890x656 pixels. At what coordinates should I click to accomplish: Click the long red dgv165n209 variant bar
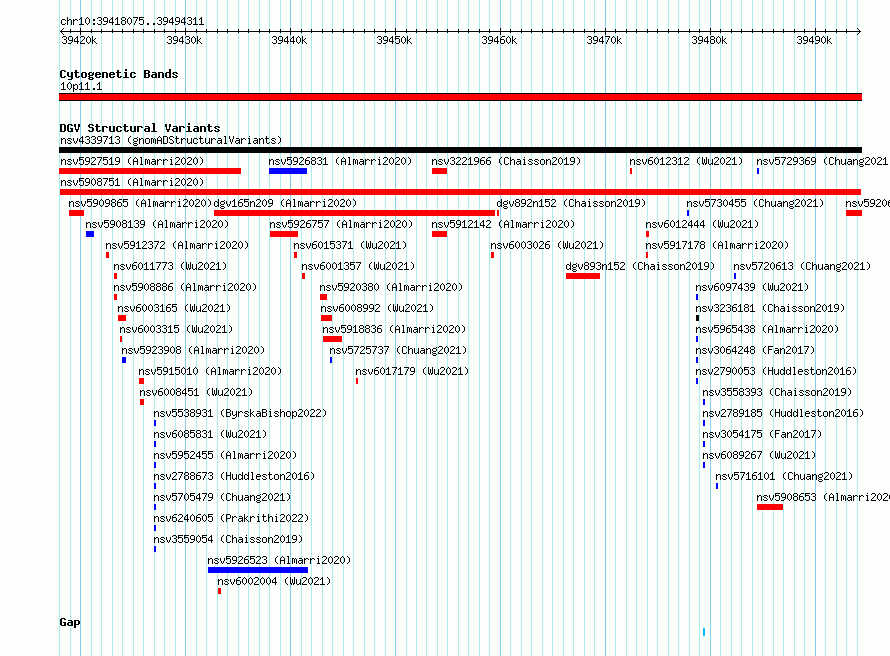(x=354, y=213)
